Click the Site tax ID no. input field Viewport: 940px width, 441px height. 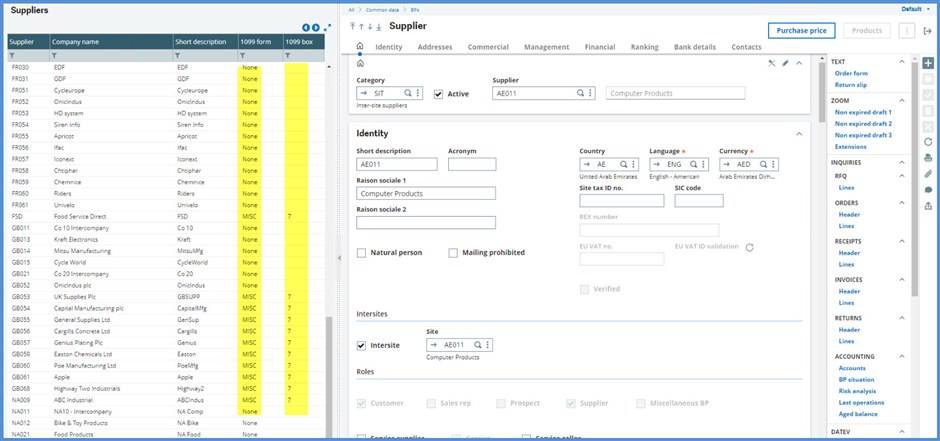622,201
